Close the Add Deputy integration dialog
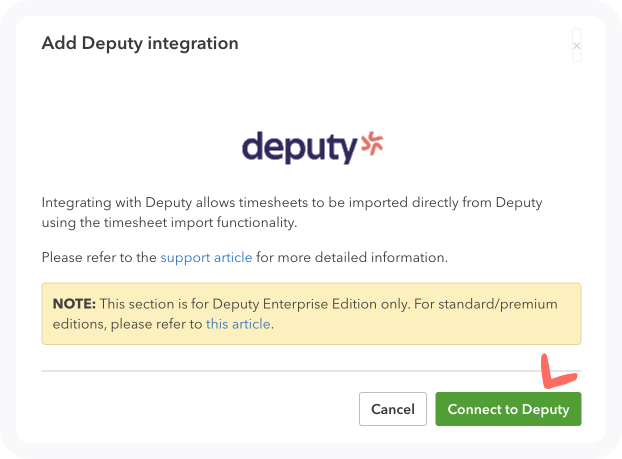 coord(576,45)
